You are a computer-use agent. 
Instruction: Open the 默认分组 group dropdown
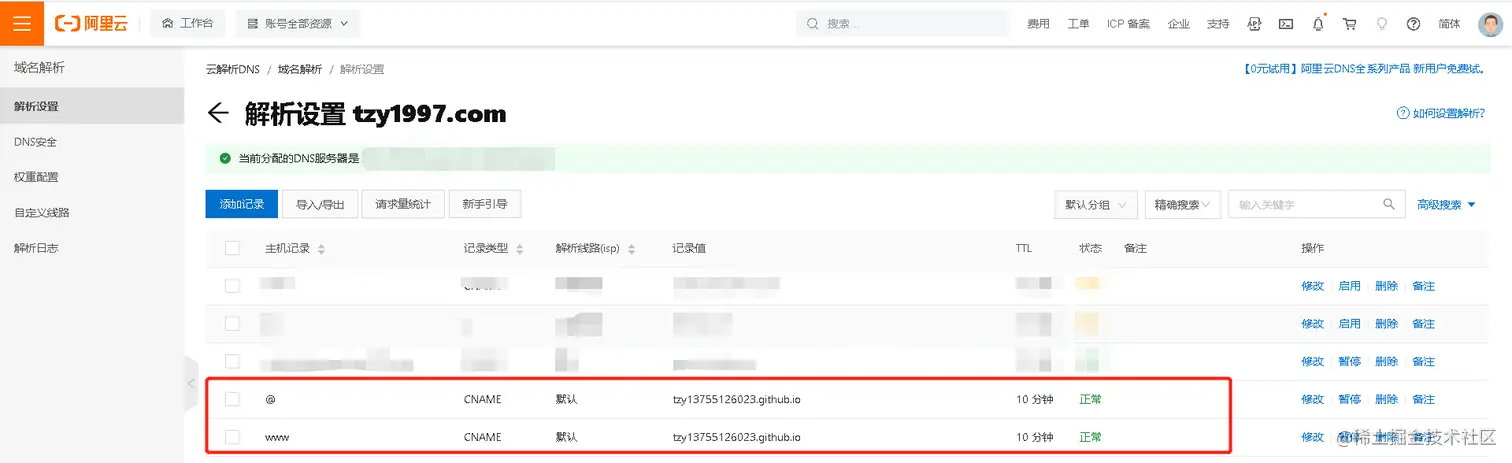1095,204
